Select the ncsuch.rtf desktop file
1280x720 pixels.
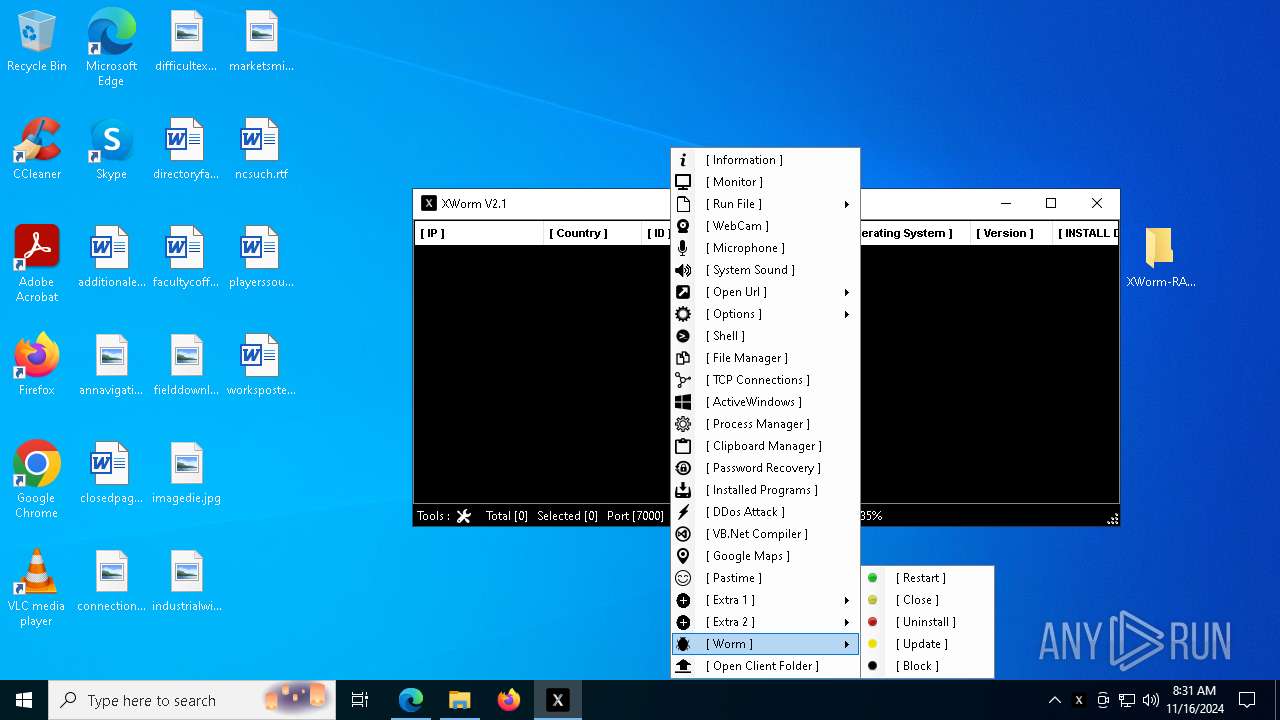(x=261, y=149)
